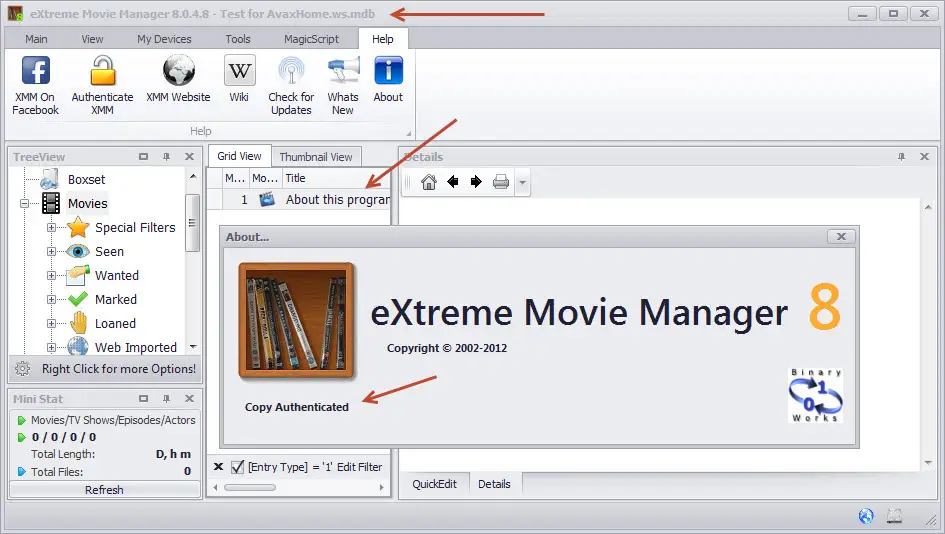
Task: Select the Movies tree node
Action: pos(87,204)
